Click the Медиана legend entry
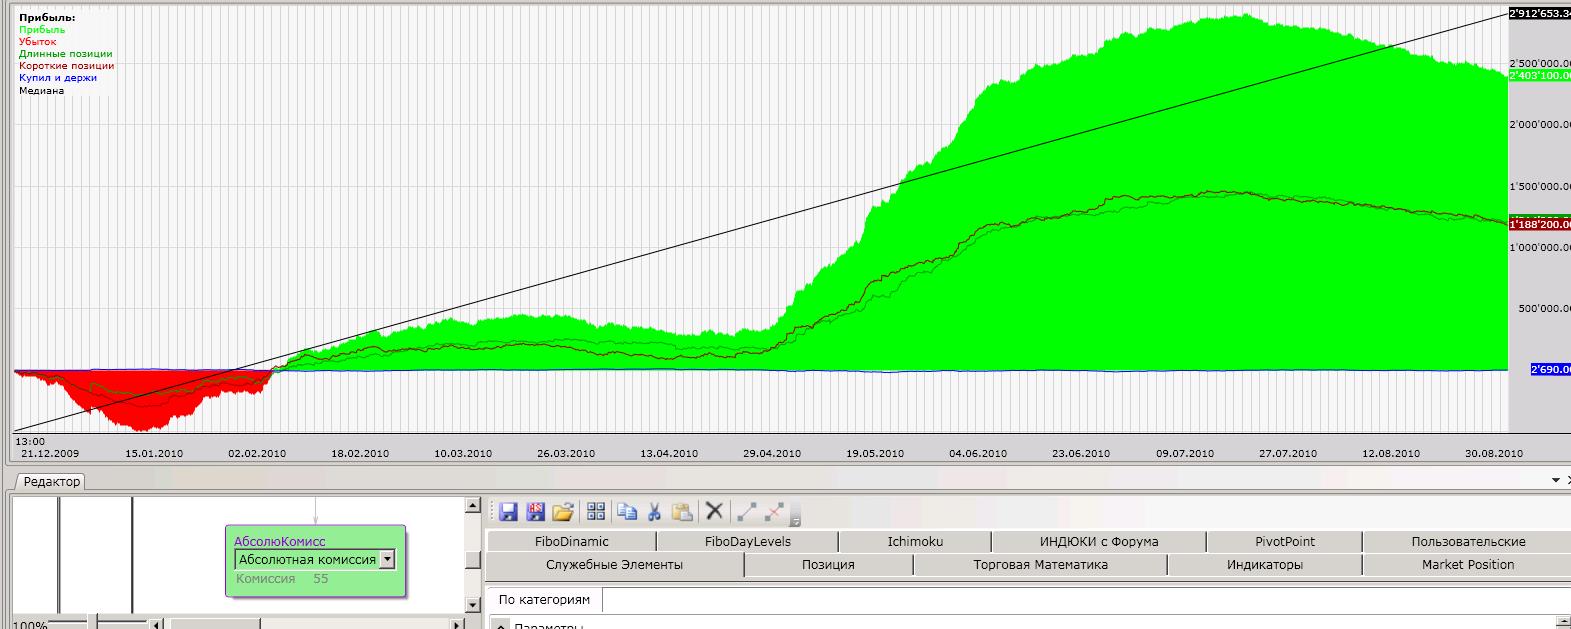The width and height of the screenshot is (1571, 629). click(41, 90)
